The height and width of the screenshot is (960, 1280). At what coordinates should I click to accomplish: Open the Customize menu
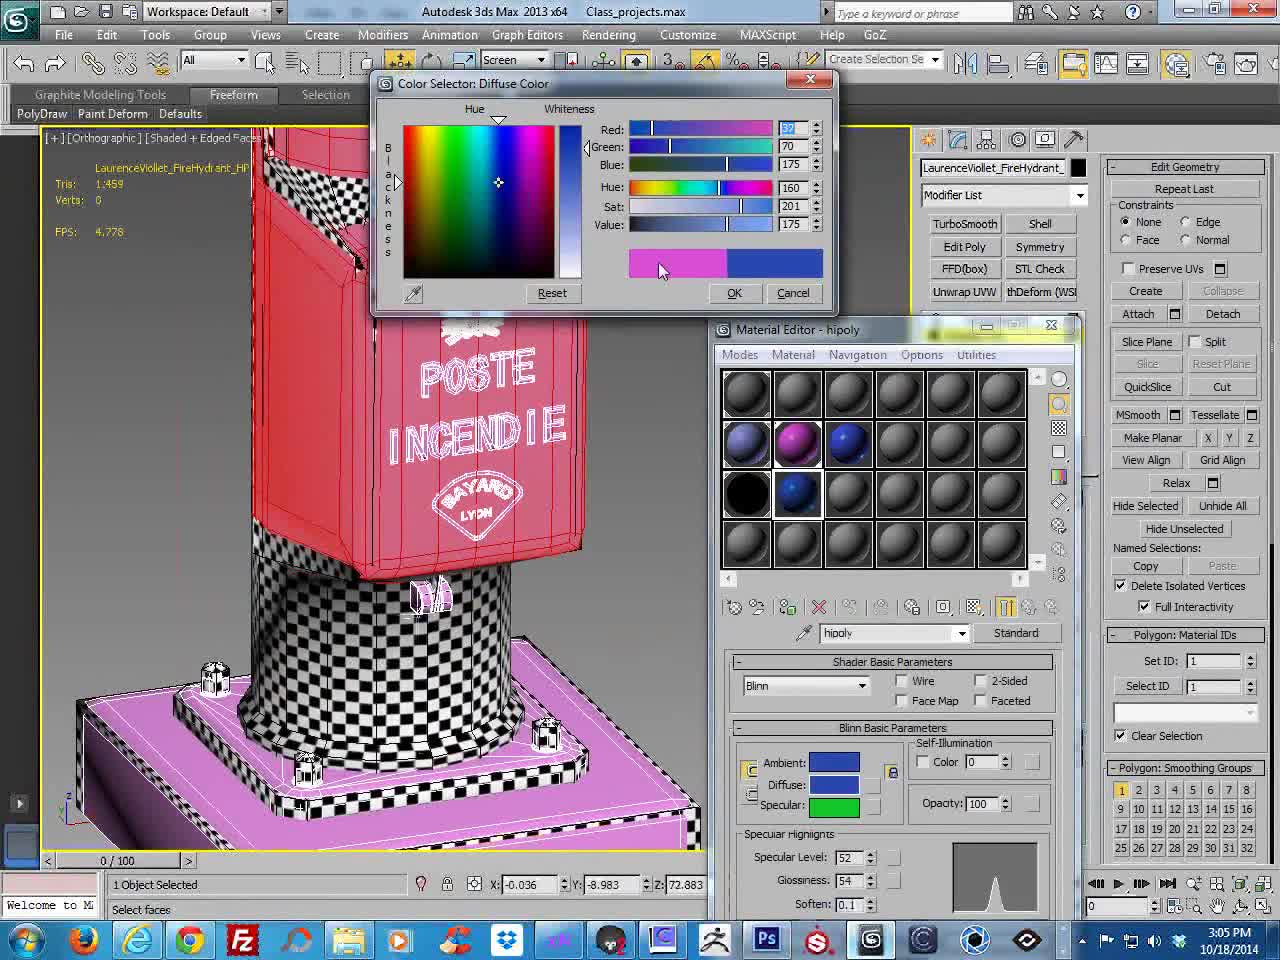click(688, 35)
